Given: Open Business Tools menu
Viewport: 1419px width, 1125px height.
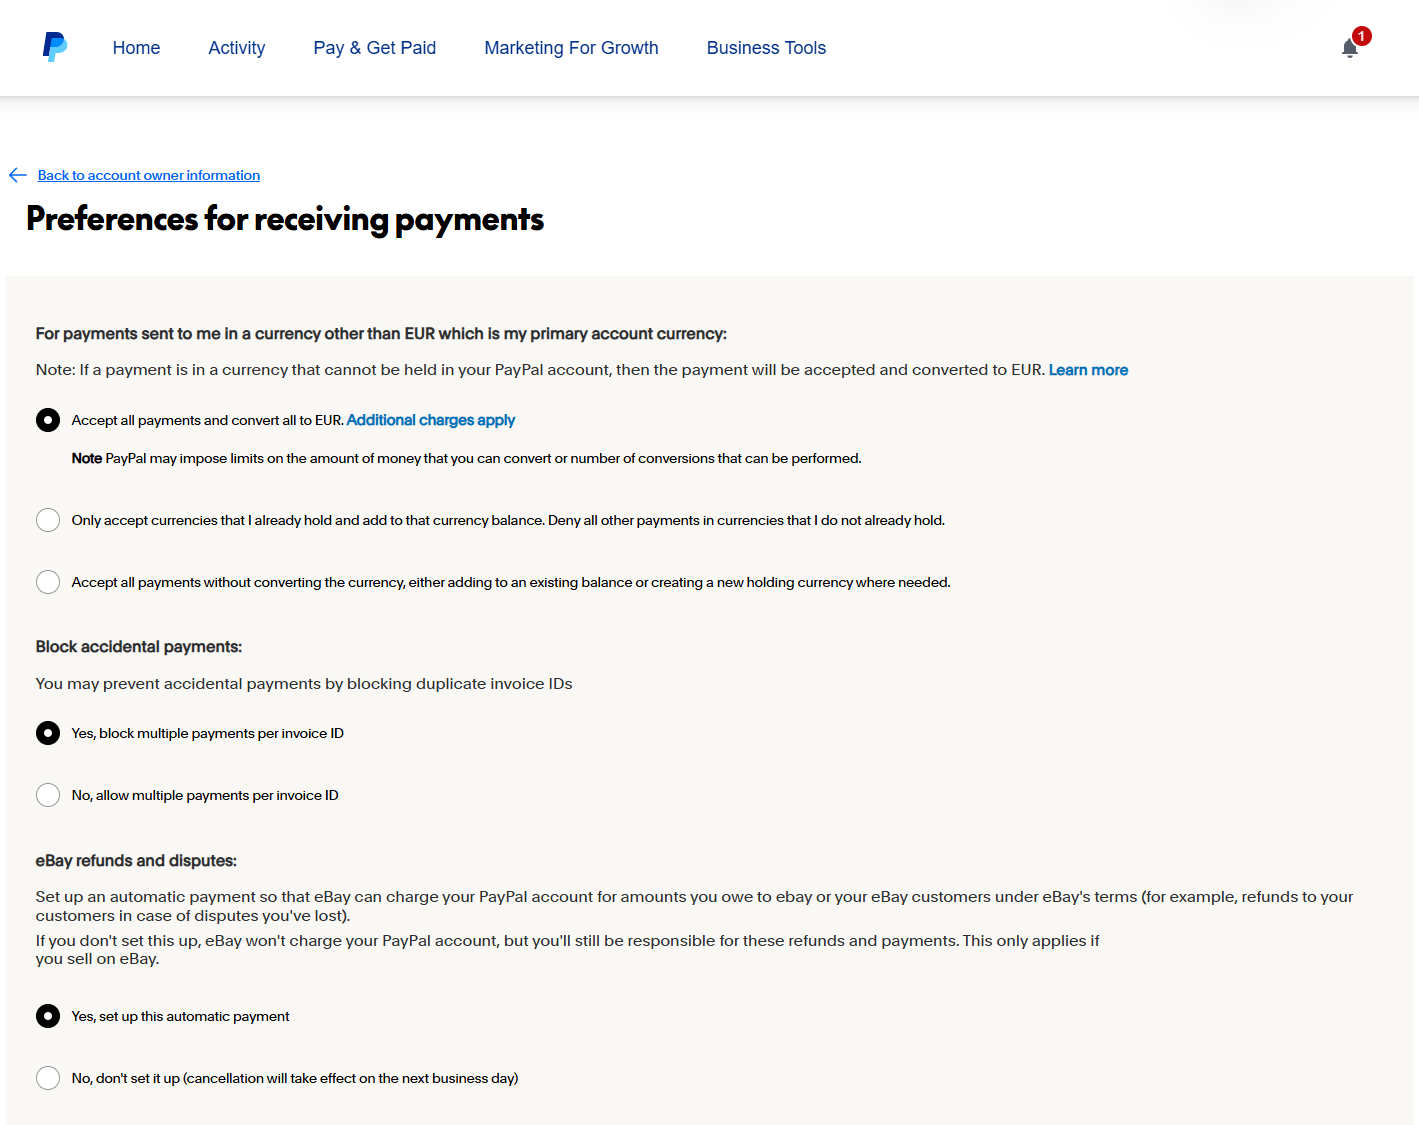Looking at the screenshot, I should tap(766, 48).
